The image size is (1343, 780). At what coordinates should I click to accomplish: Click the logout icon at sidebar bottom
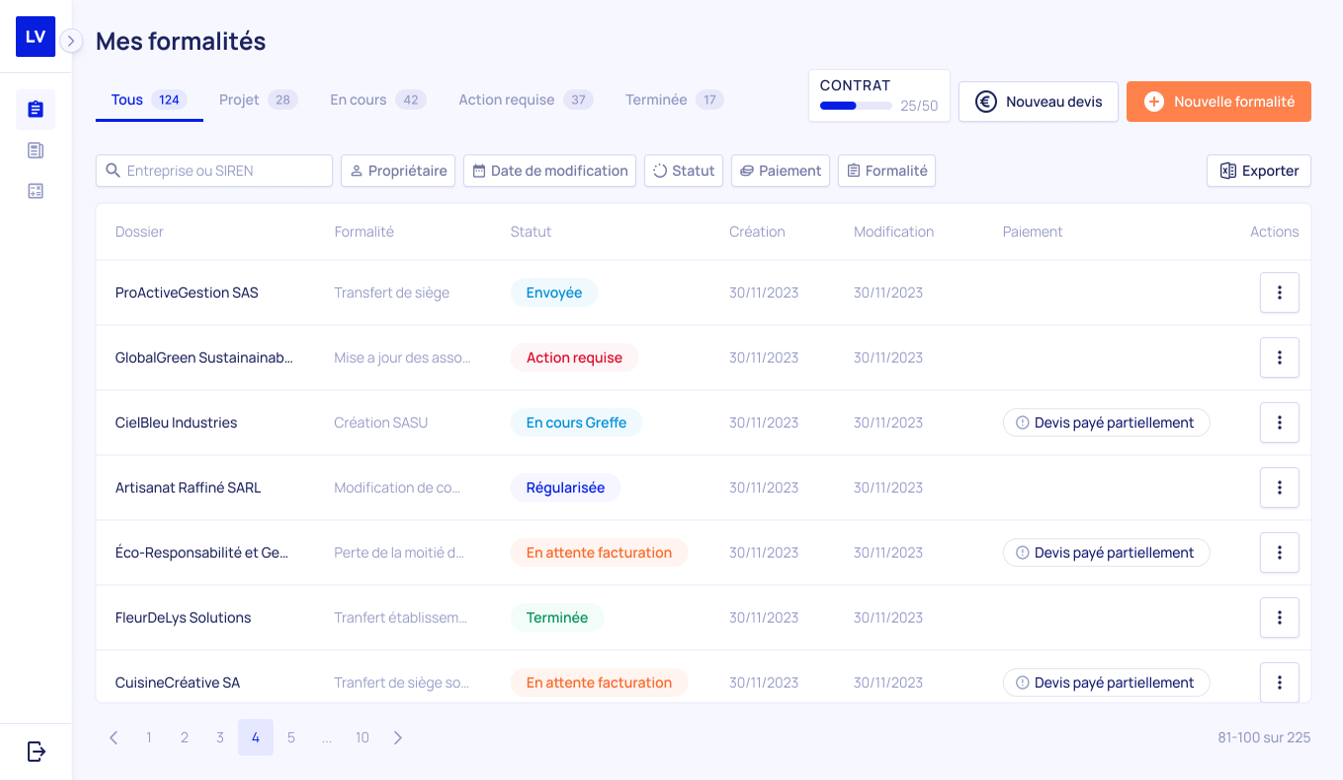[x=36, y=751]
